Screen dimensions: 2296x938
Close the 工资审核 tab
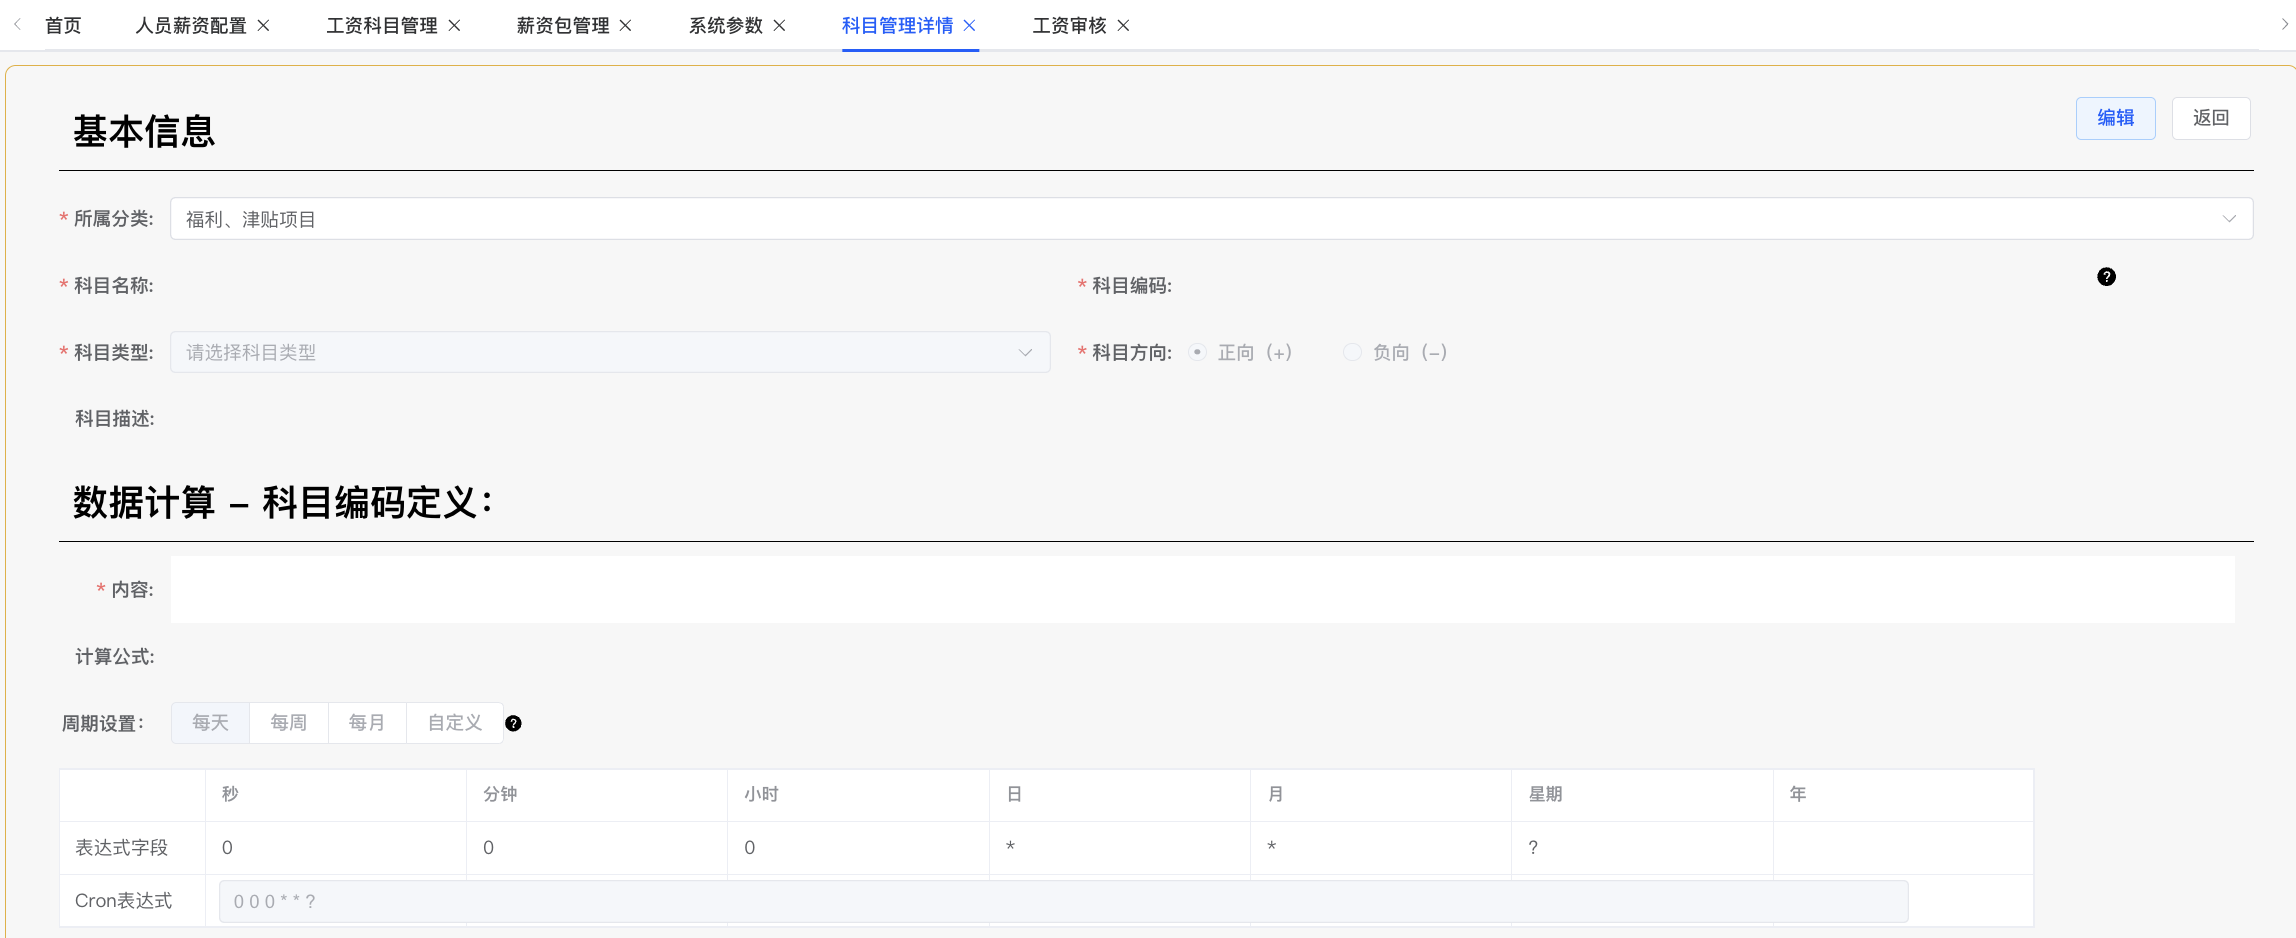[x=1123, y=25]
